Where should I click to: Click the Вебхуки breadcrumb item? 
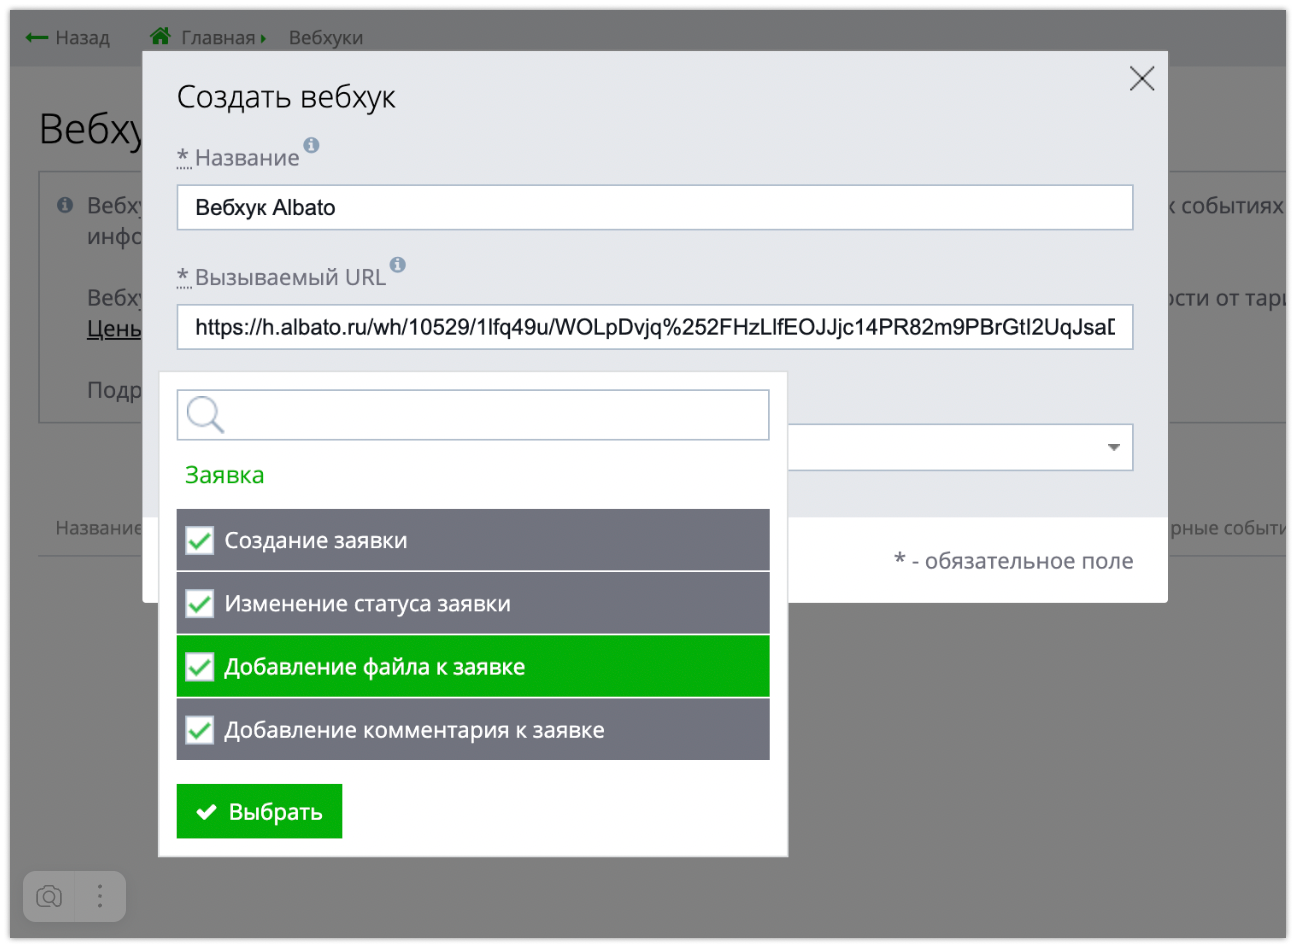click(x=325, y=38)
